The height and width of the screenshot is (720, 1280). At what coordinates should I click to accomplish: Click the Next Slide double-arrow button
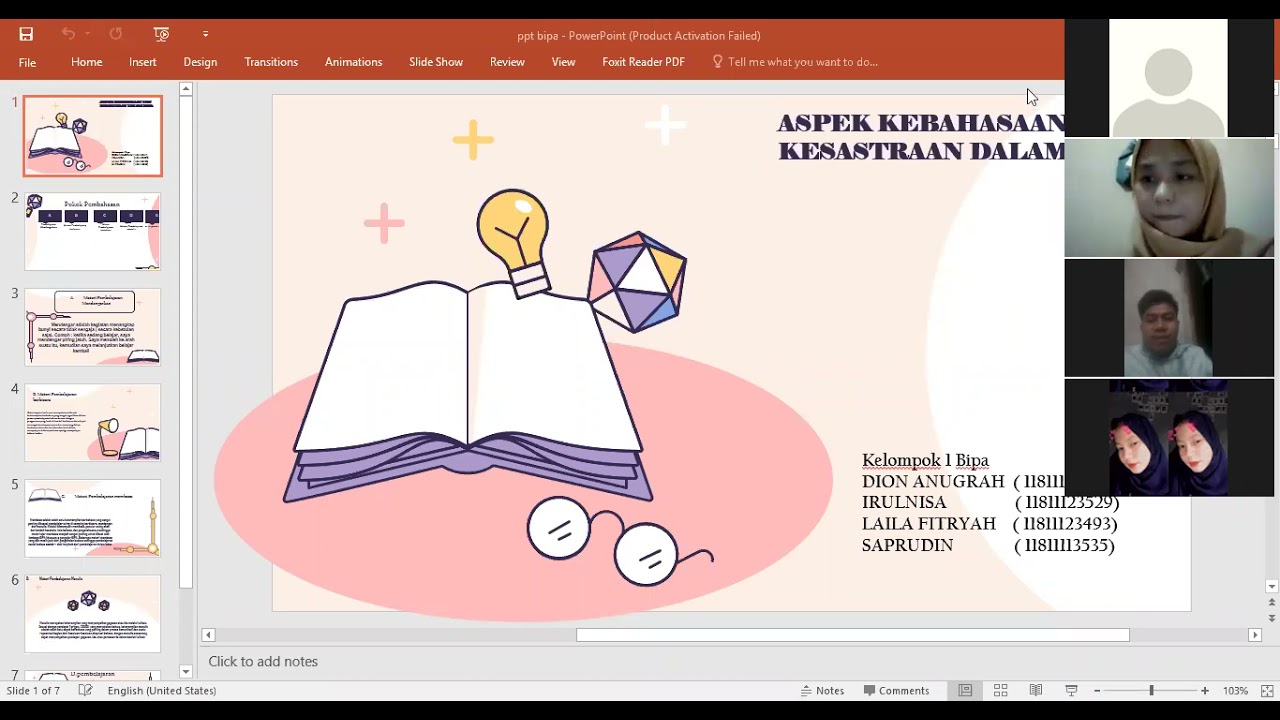tap(1272, 618)
